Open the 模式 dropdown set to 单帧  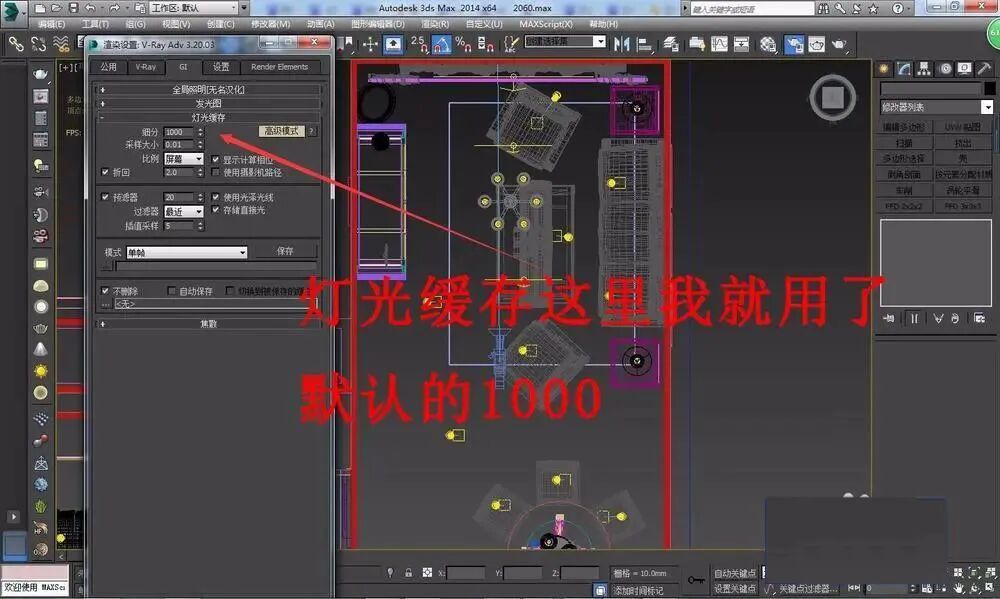click(x=186, y=253)
